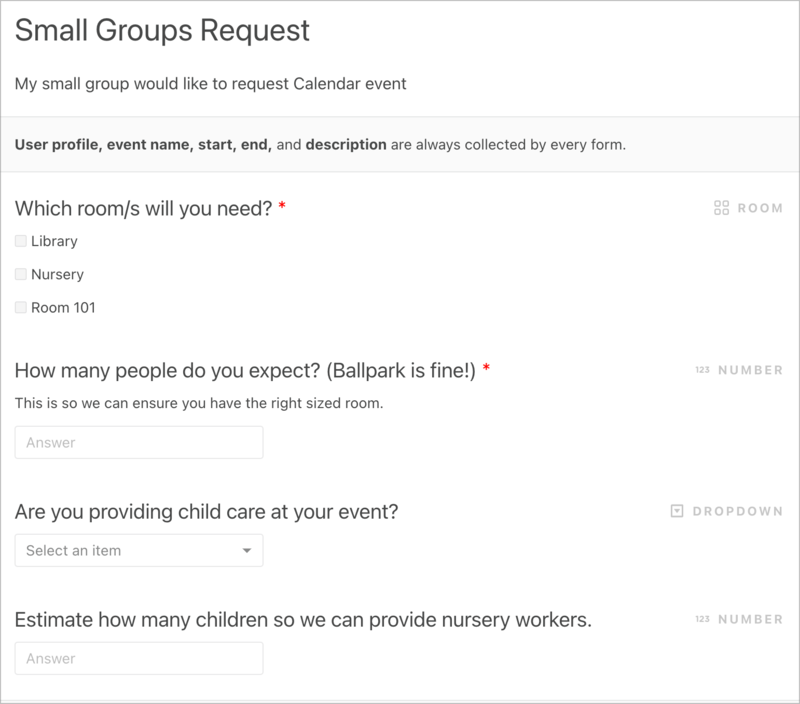Click the Answer field for expected people count

tap(139, 442)
